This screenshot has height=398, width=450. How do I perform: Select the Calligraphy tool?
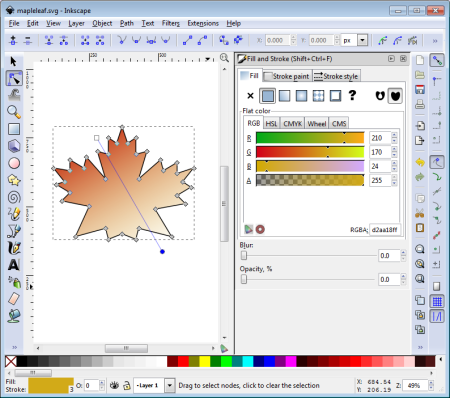(14, 248)
